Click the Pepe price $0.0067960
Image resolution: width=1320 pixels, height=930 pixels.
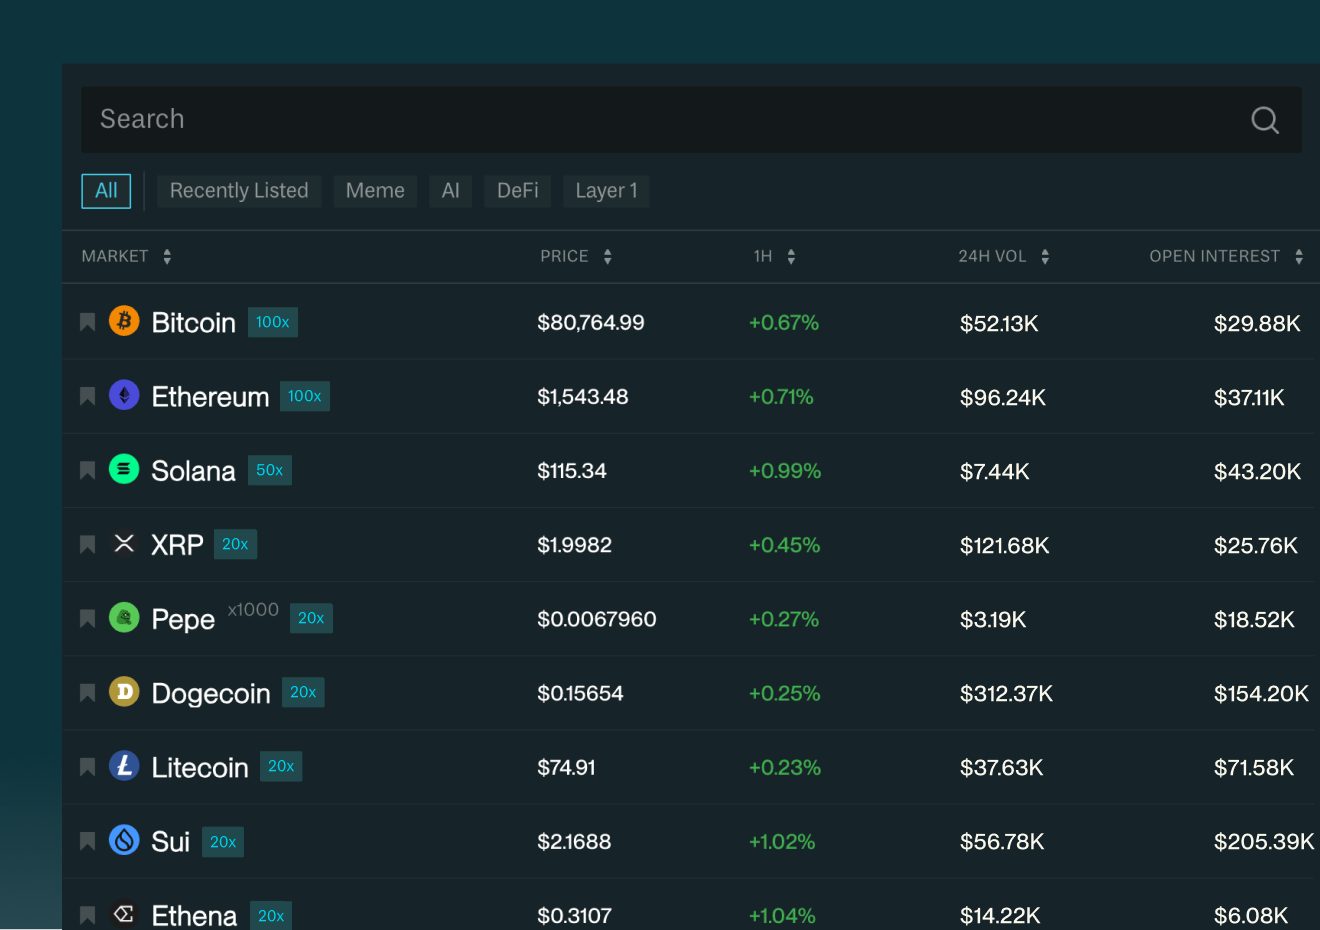[x=597, y=620]
